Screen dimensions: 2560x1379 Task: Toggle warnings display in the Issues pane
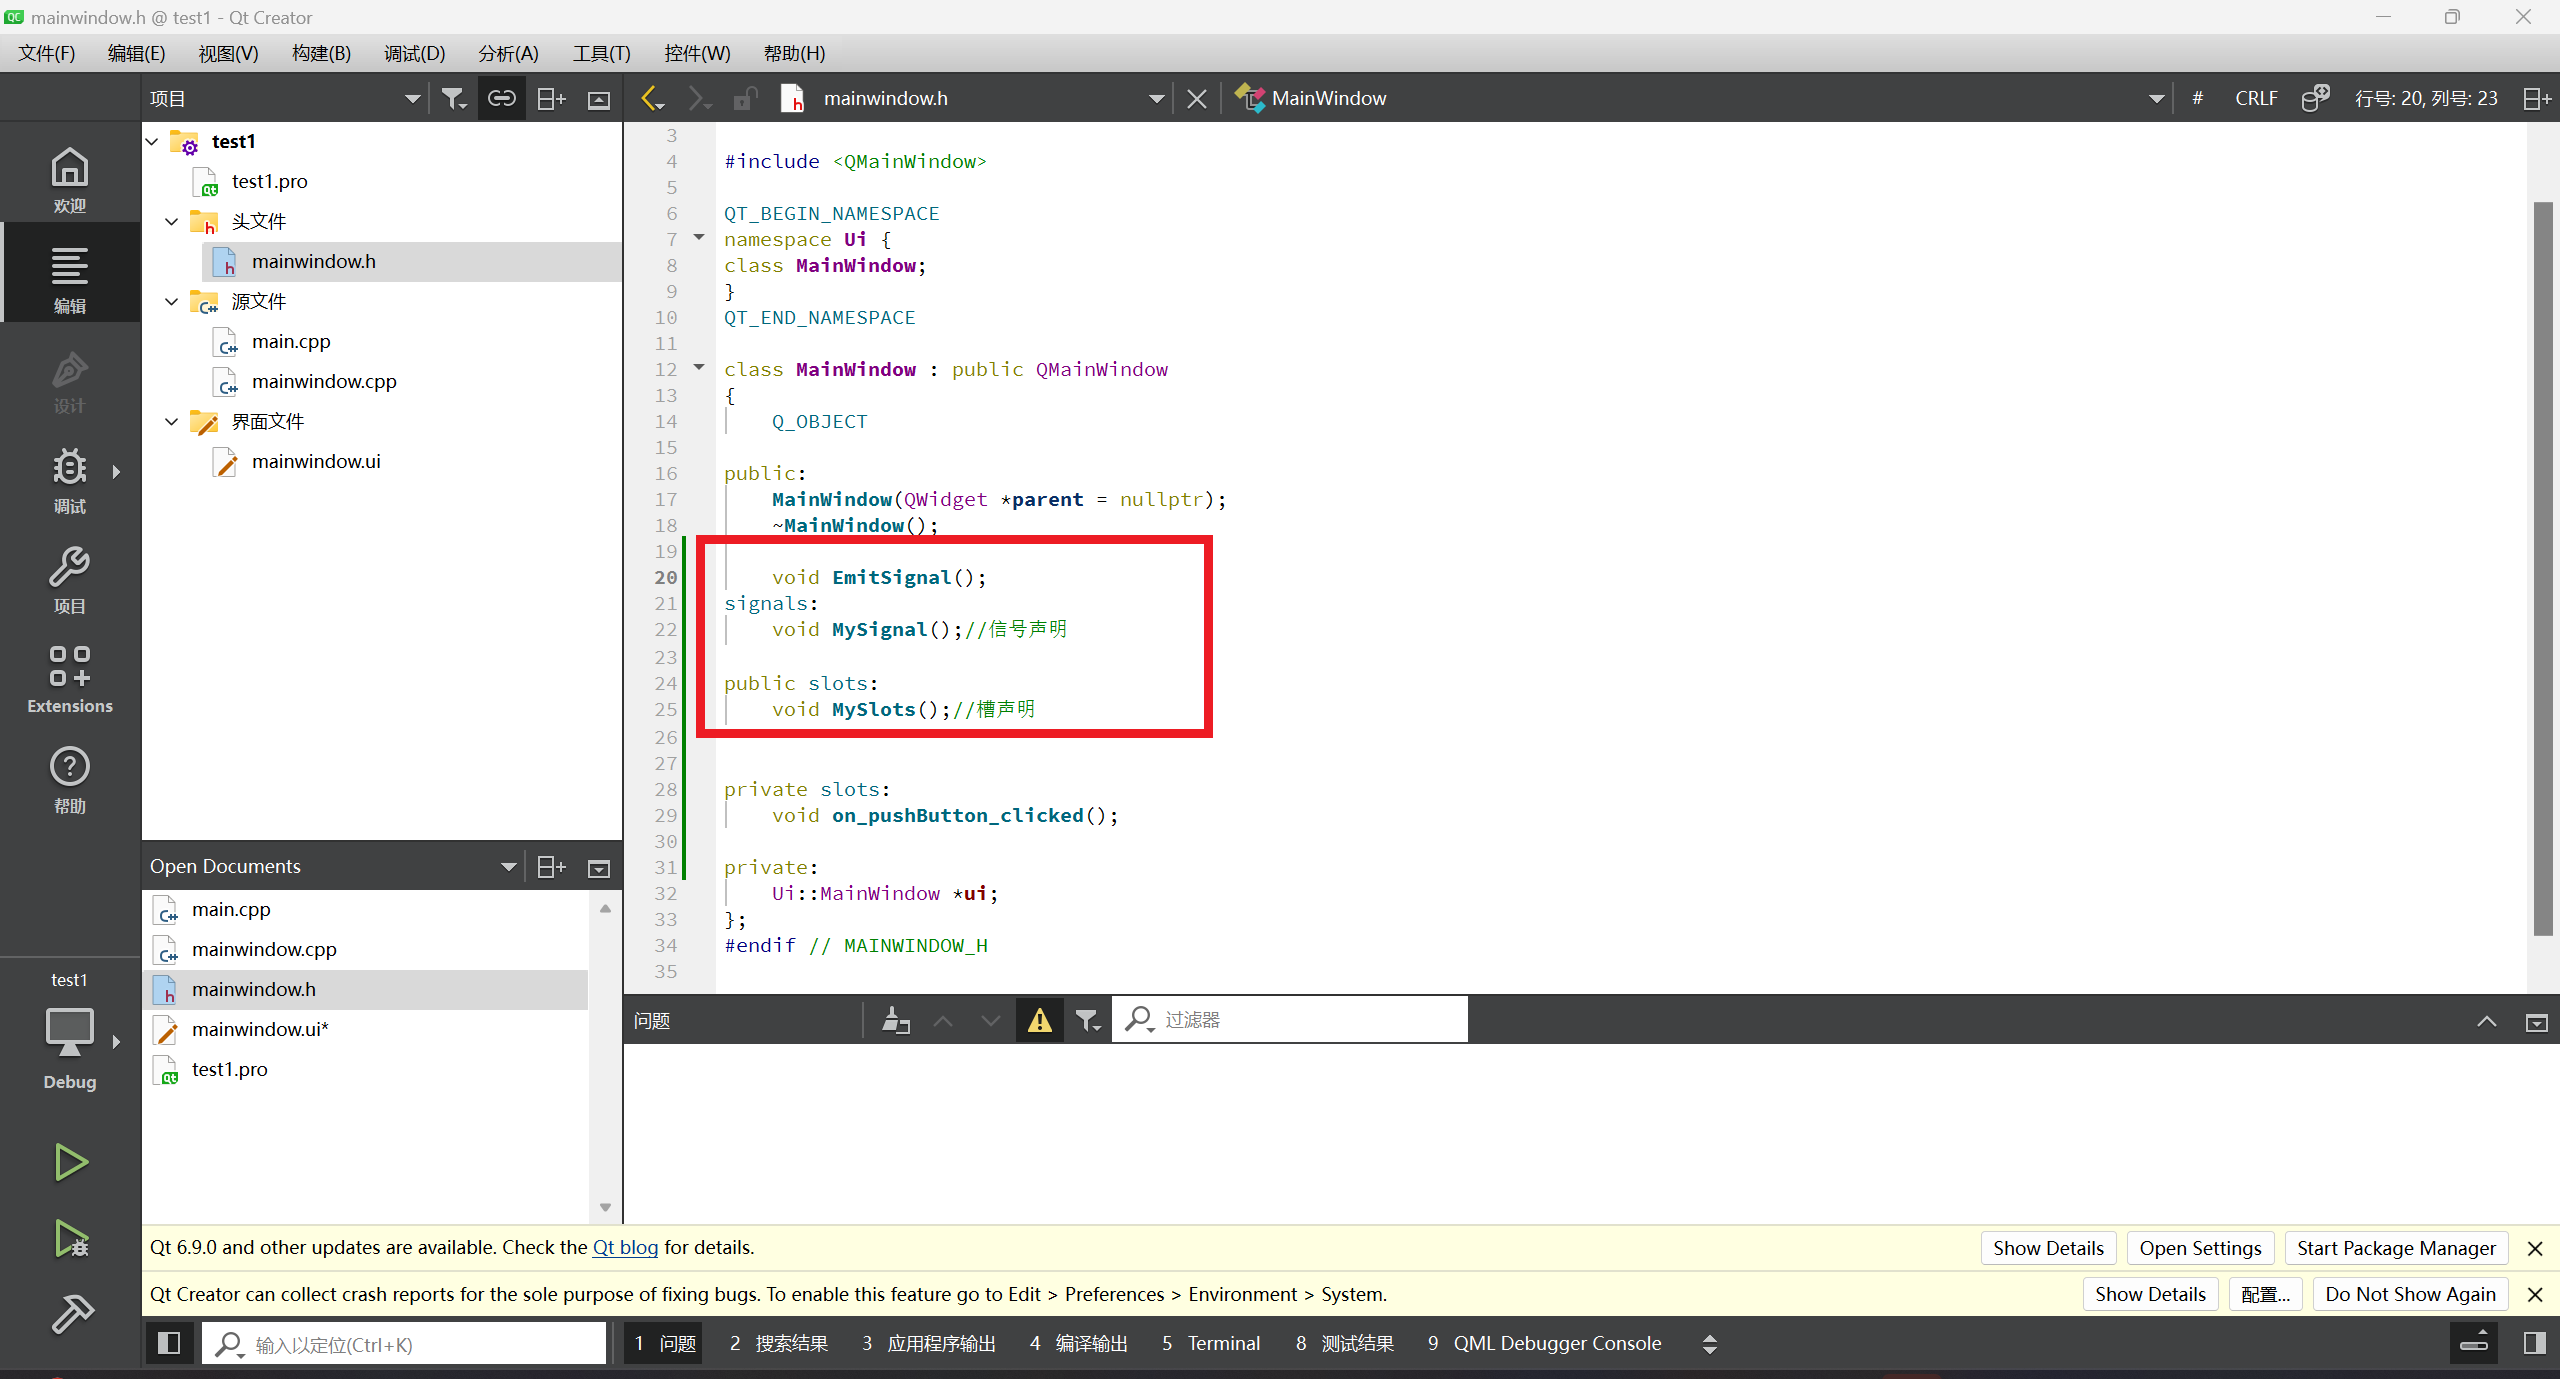1039,1020
